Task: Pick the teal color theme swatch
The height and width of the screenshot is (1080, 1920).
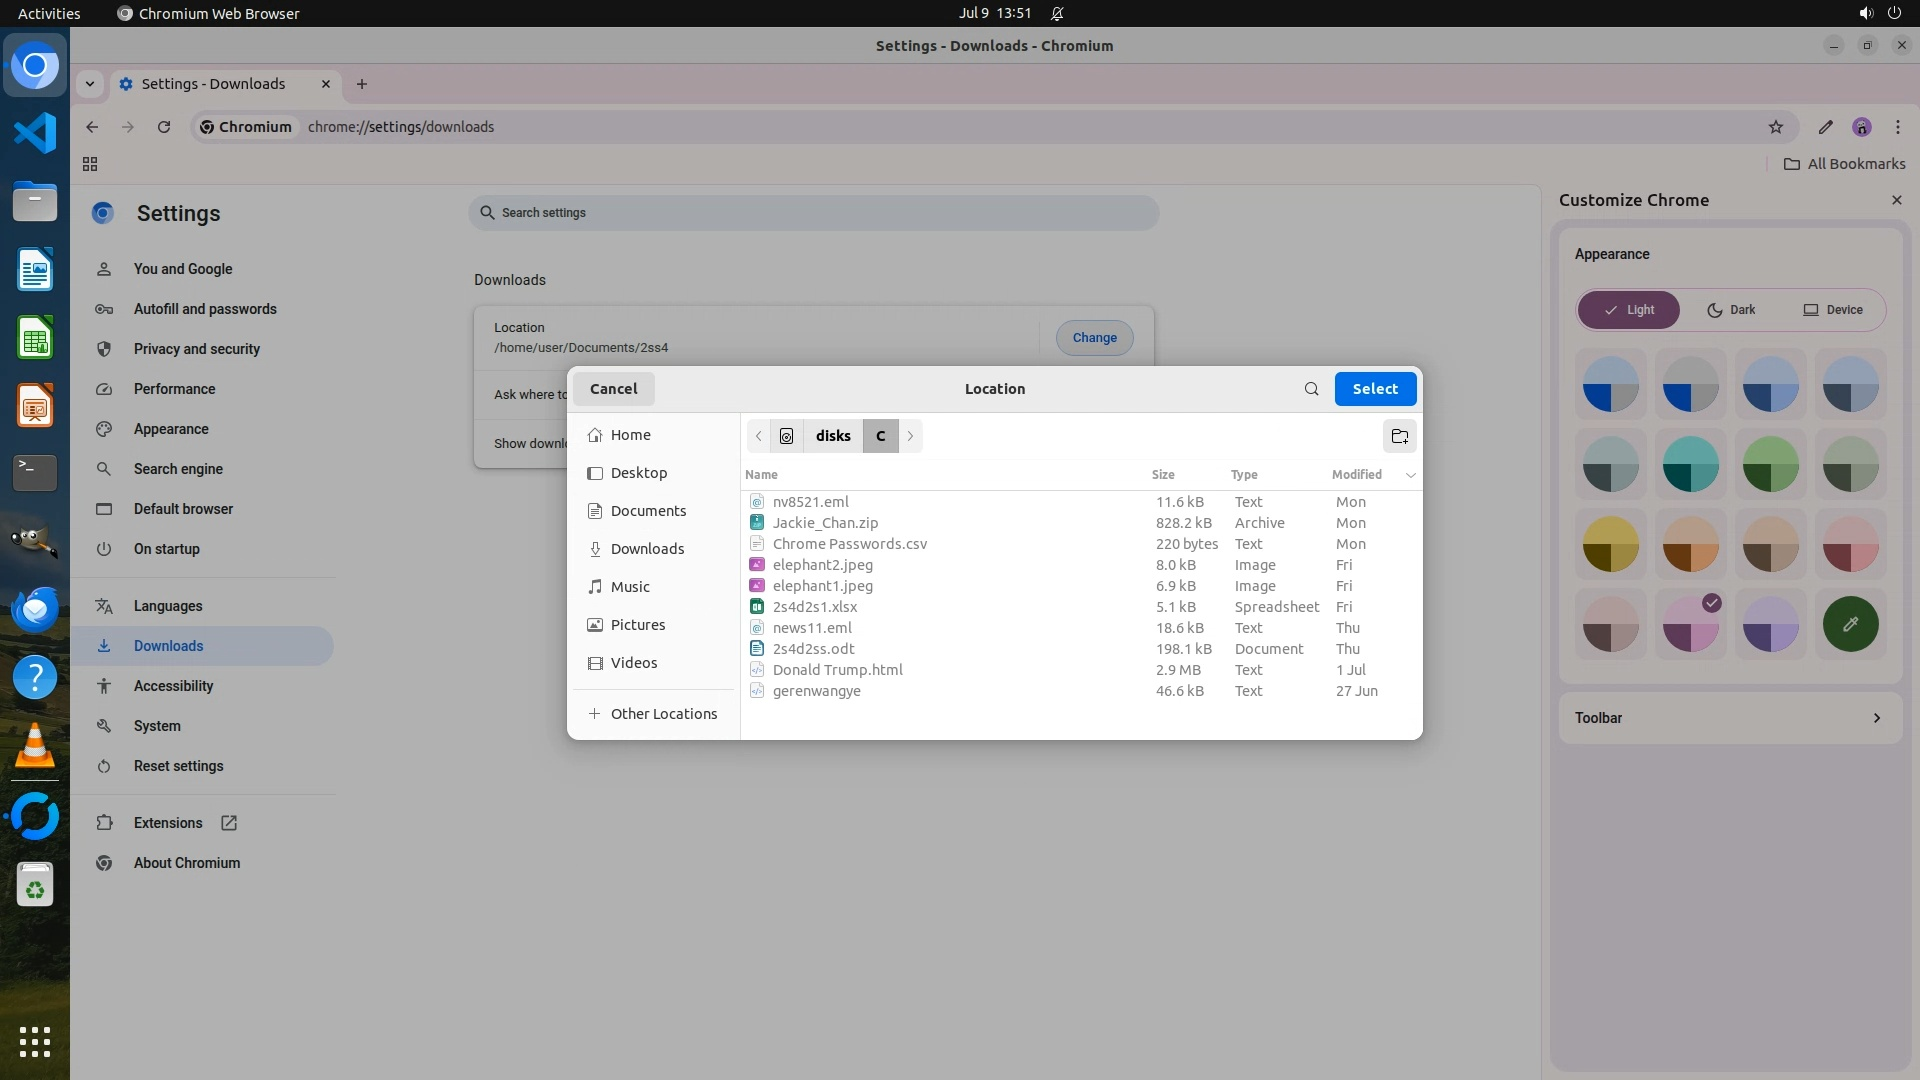Action: [x=1690, y=464]
